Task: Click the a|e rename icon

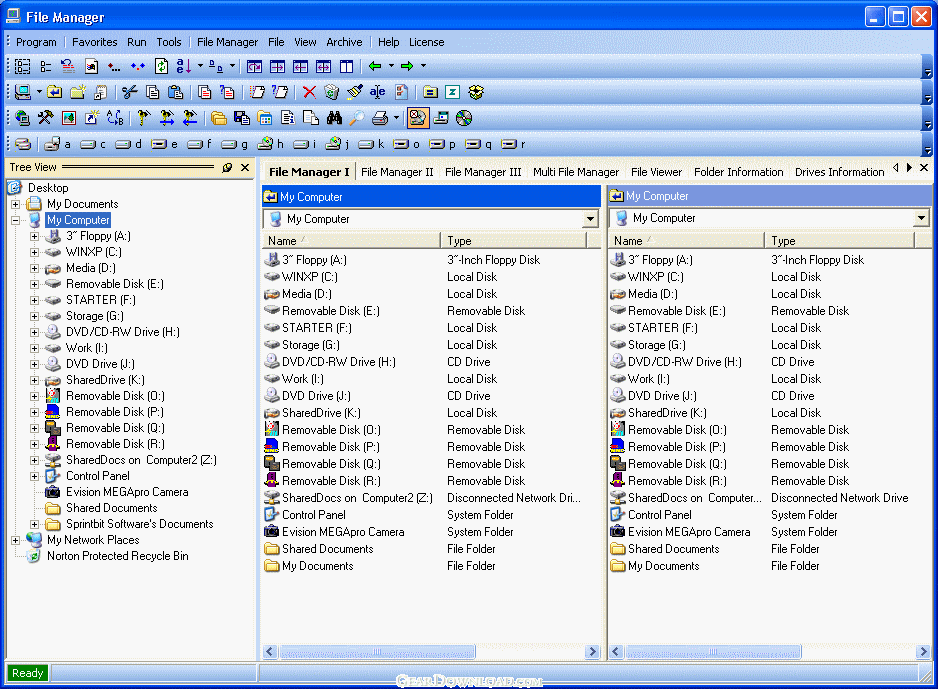Action: point(377,92)
